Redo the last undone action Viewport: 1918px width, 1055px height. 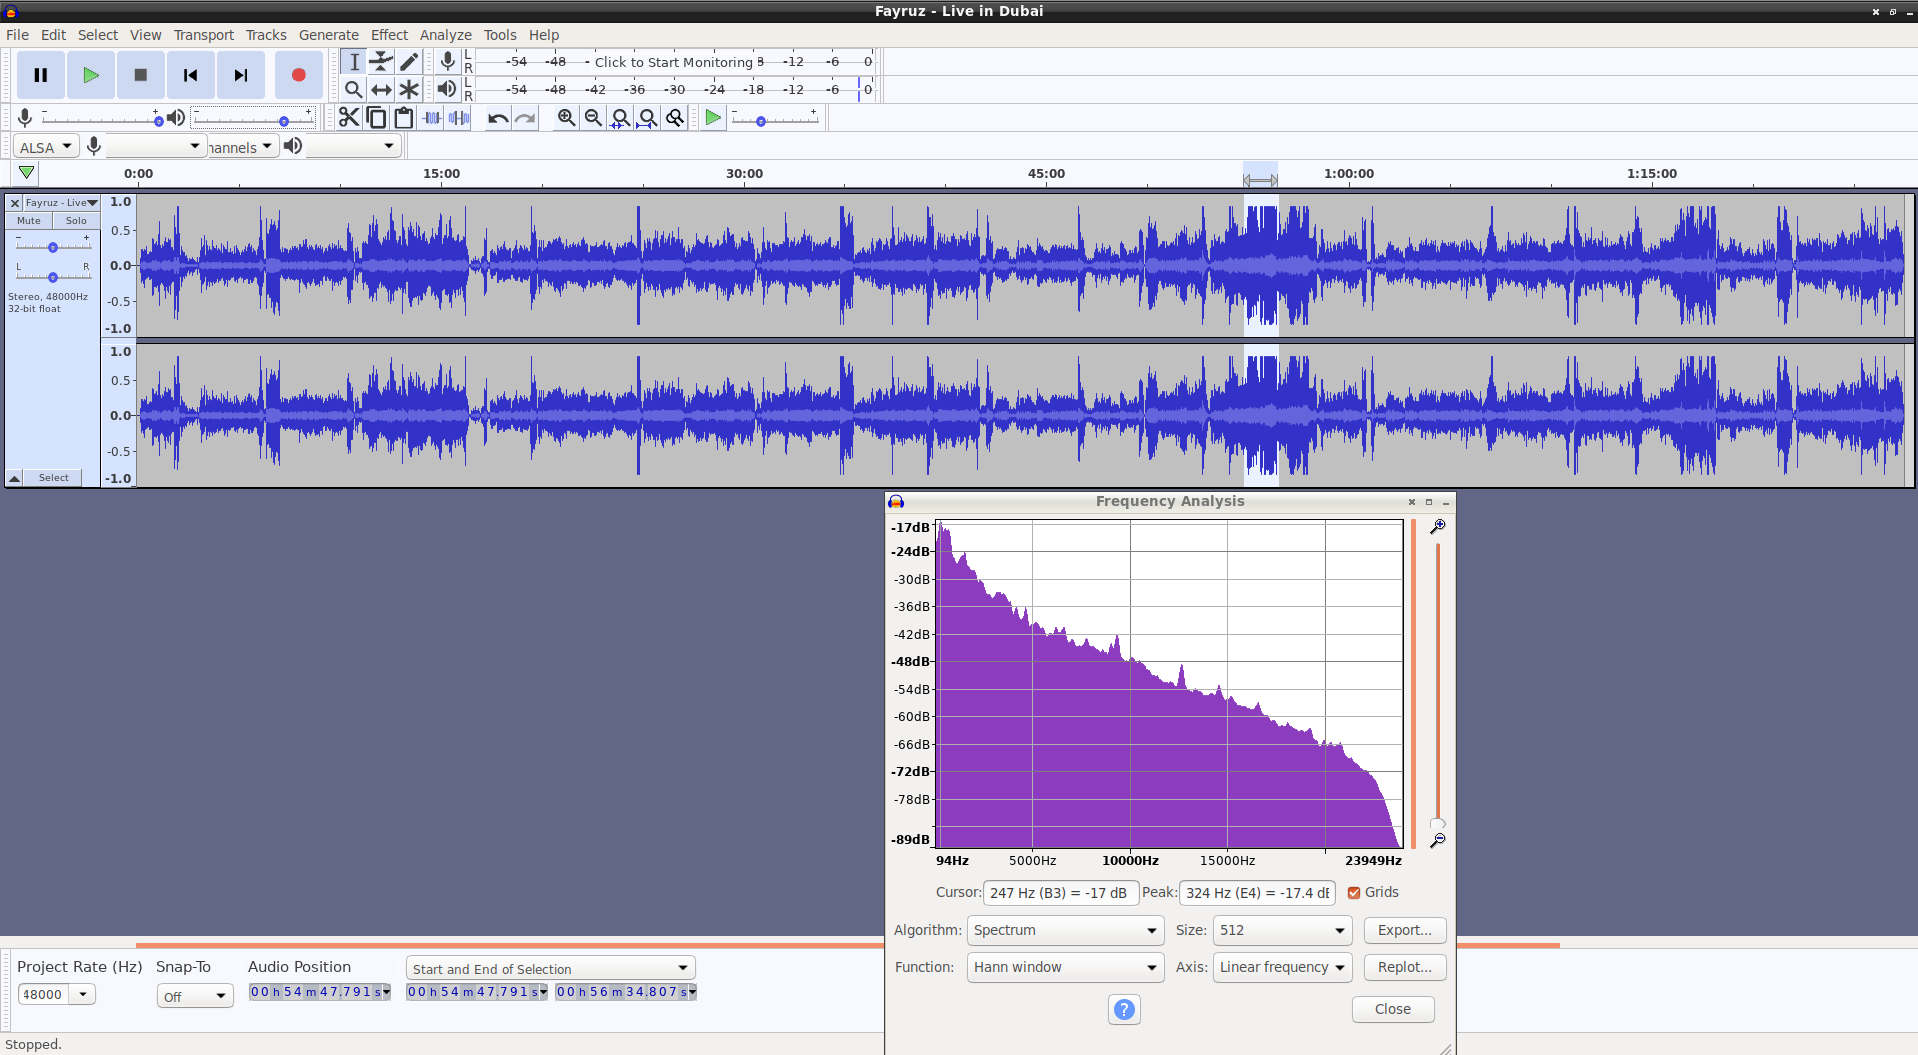pos(525,118)
